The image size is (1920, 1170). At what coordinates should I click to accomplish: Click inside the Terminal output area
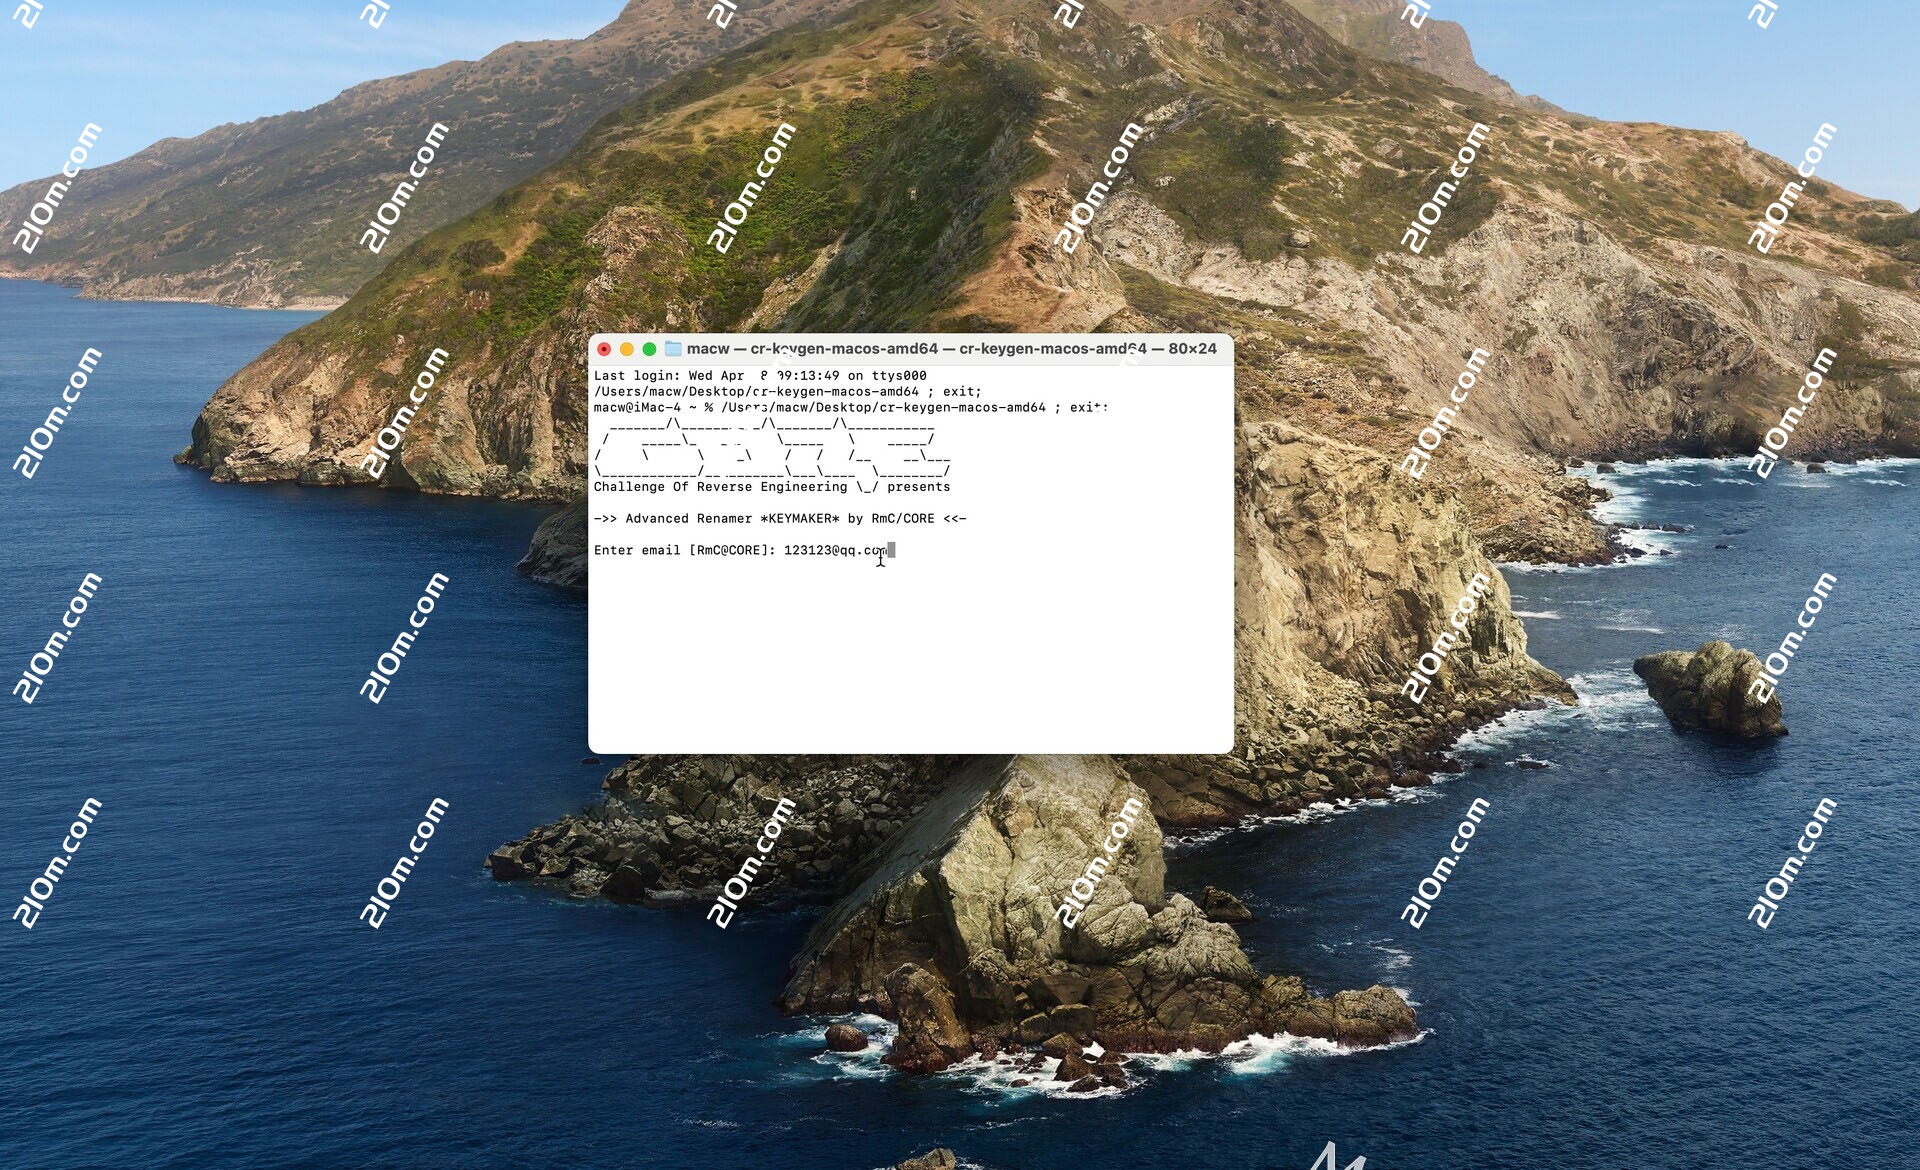click(900, 650)
